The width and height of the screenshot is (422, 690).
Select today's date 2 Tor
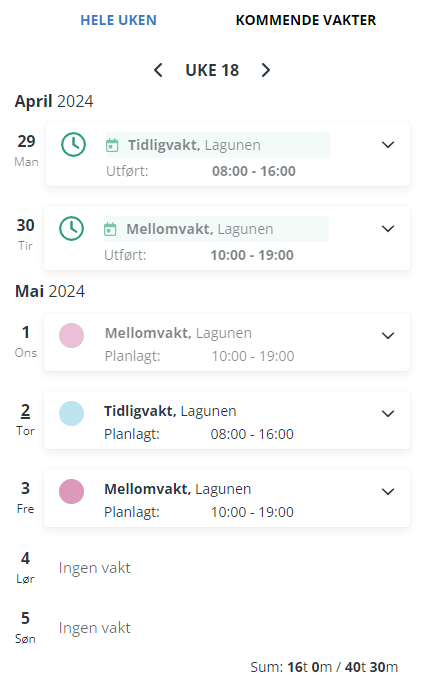[x=26, y=419]
